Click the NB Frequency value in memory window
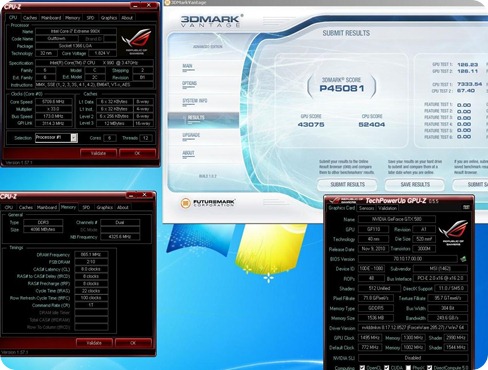 coord(120,237)
